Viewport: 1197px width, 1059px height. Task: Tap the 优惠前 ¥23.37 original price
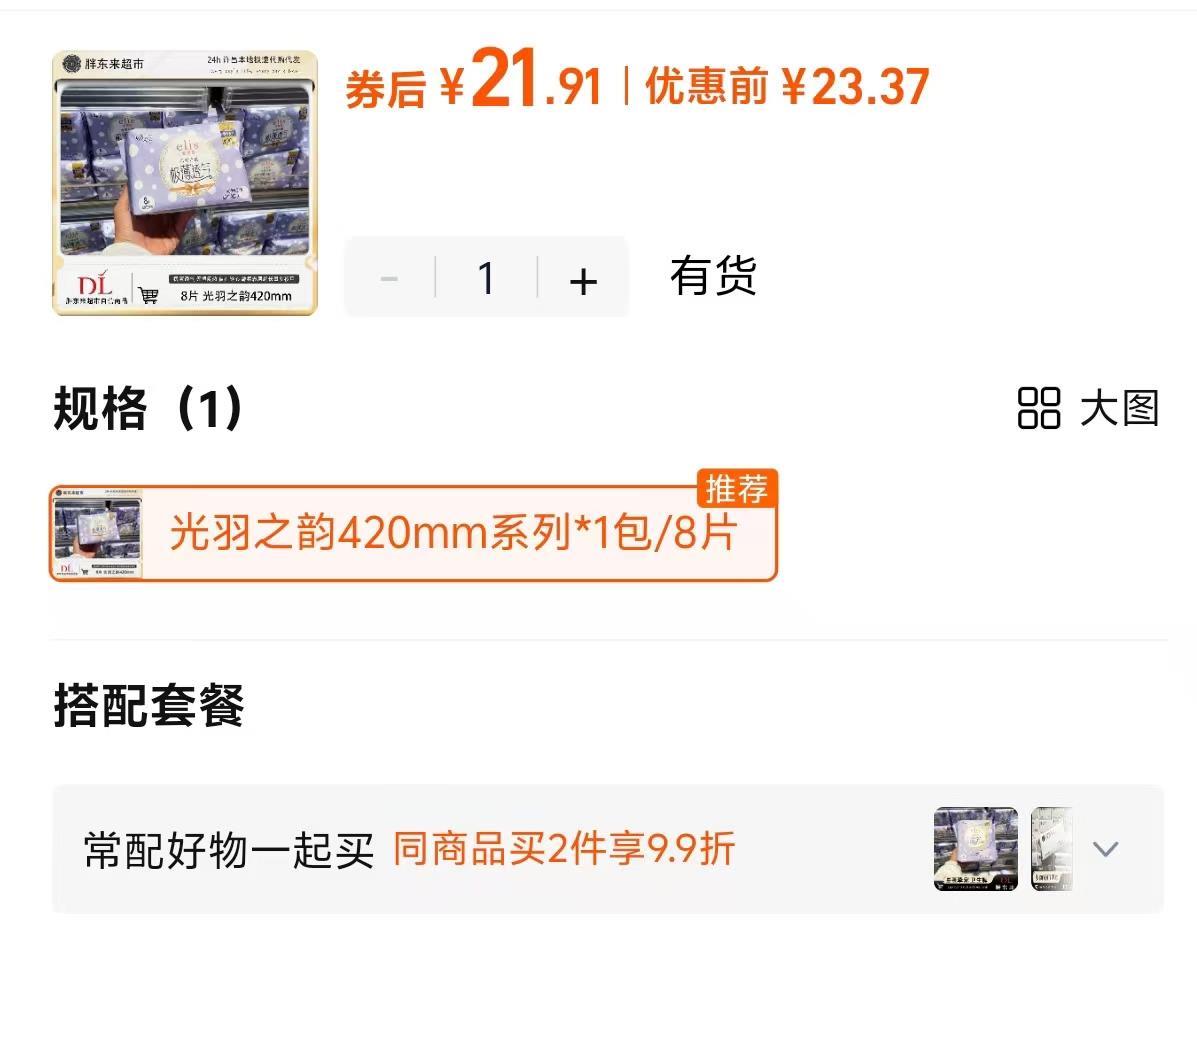tap(787, 86)
